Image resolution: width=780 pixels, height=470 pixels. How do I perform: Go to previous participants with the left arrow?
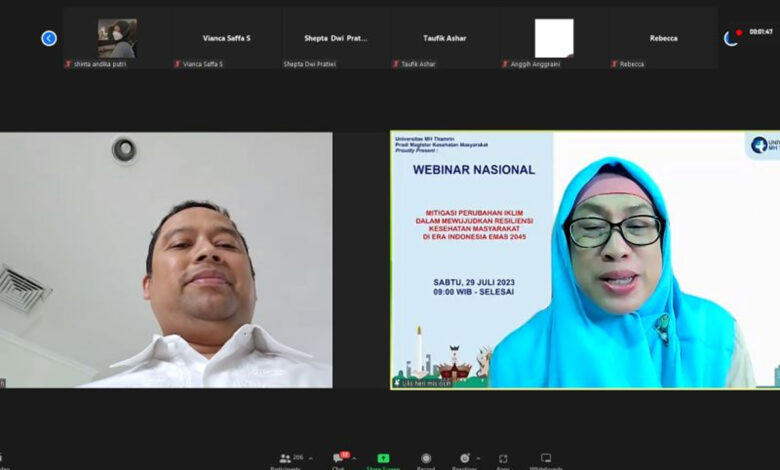[49, 38]
